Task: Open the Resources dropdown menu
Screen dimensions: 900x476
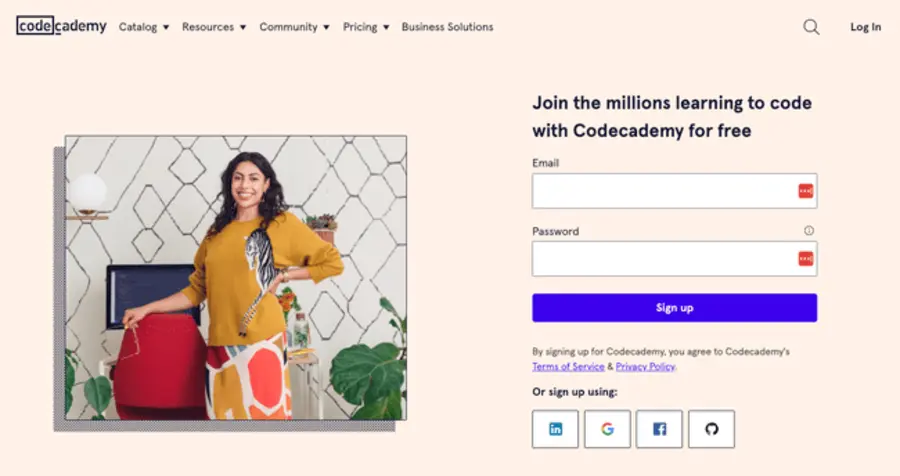Action: (x=213, y=27)
